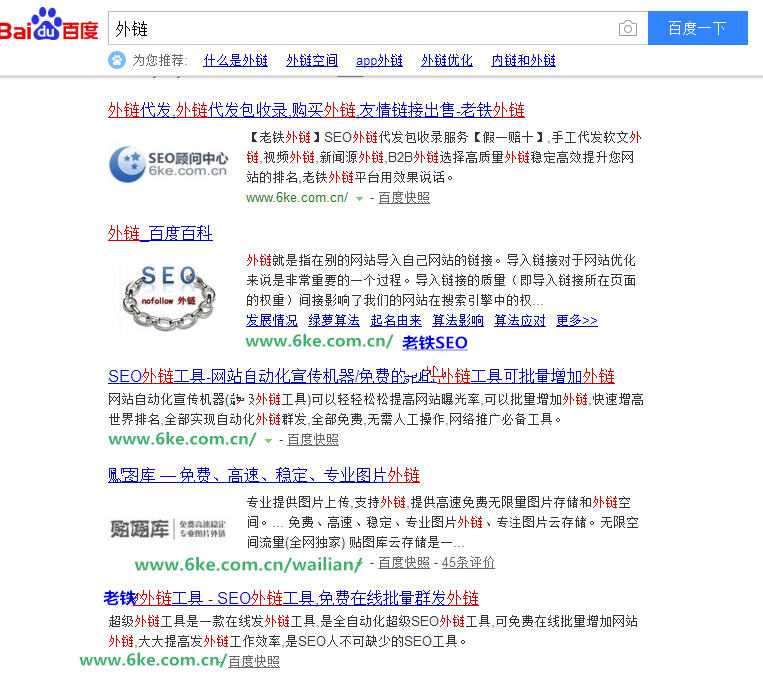Open suggestion 外链优化
Image resolution: width=763 pixels, height=681 pixels.
[447, 60]
